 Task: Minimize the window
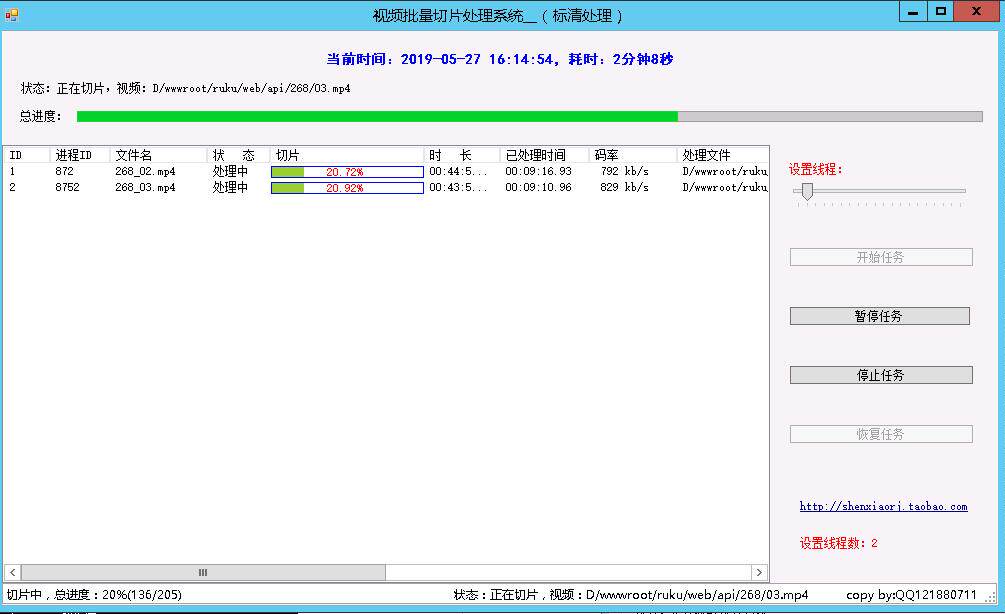[x=913, y=12]
